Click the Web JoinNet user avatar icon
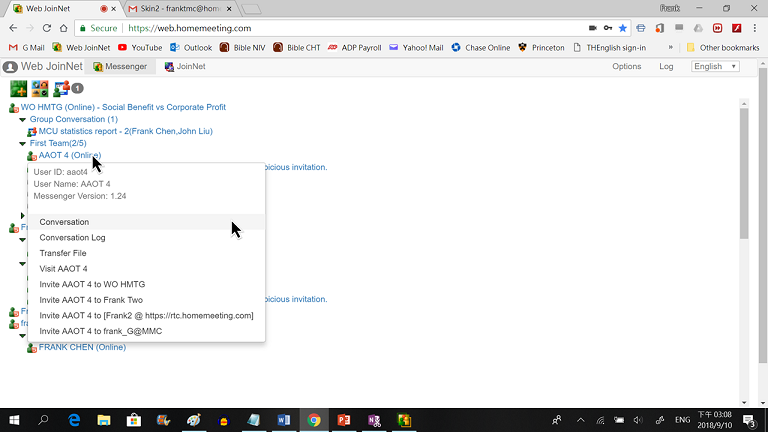Viewport: 768px width, 432px height. click(x=10, y=67)
